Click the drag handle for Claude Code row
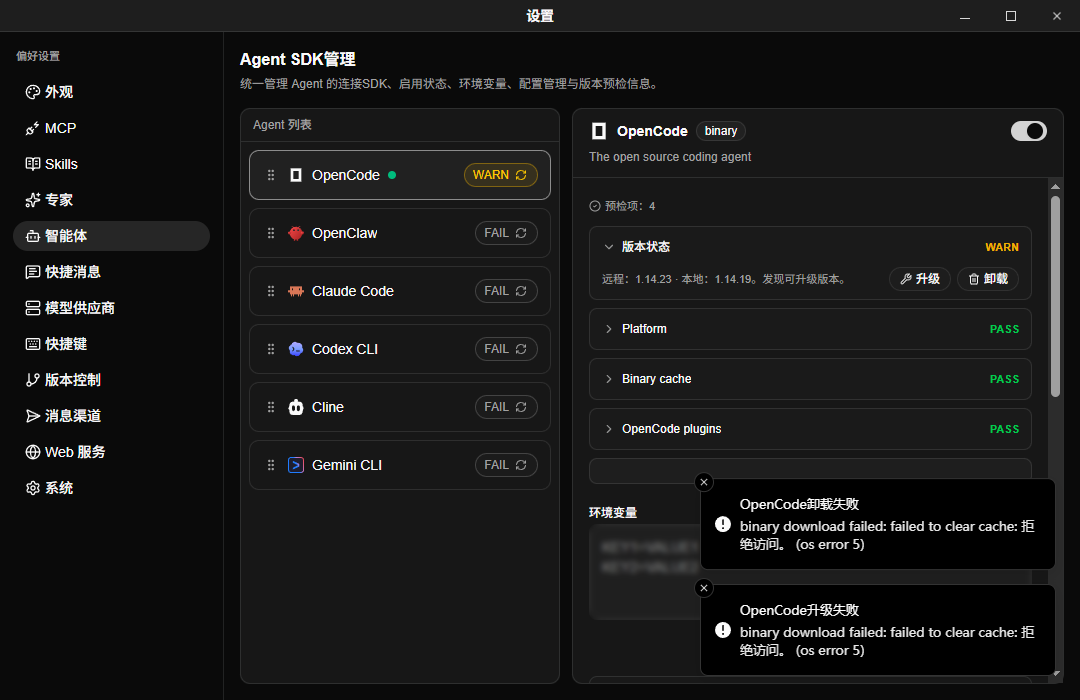 coord(271,291)
